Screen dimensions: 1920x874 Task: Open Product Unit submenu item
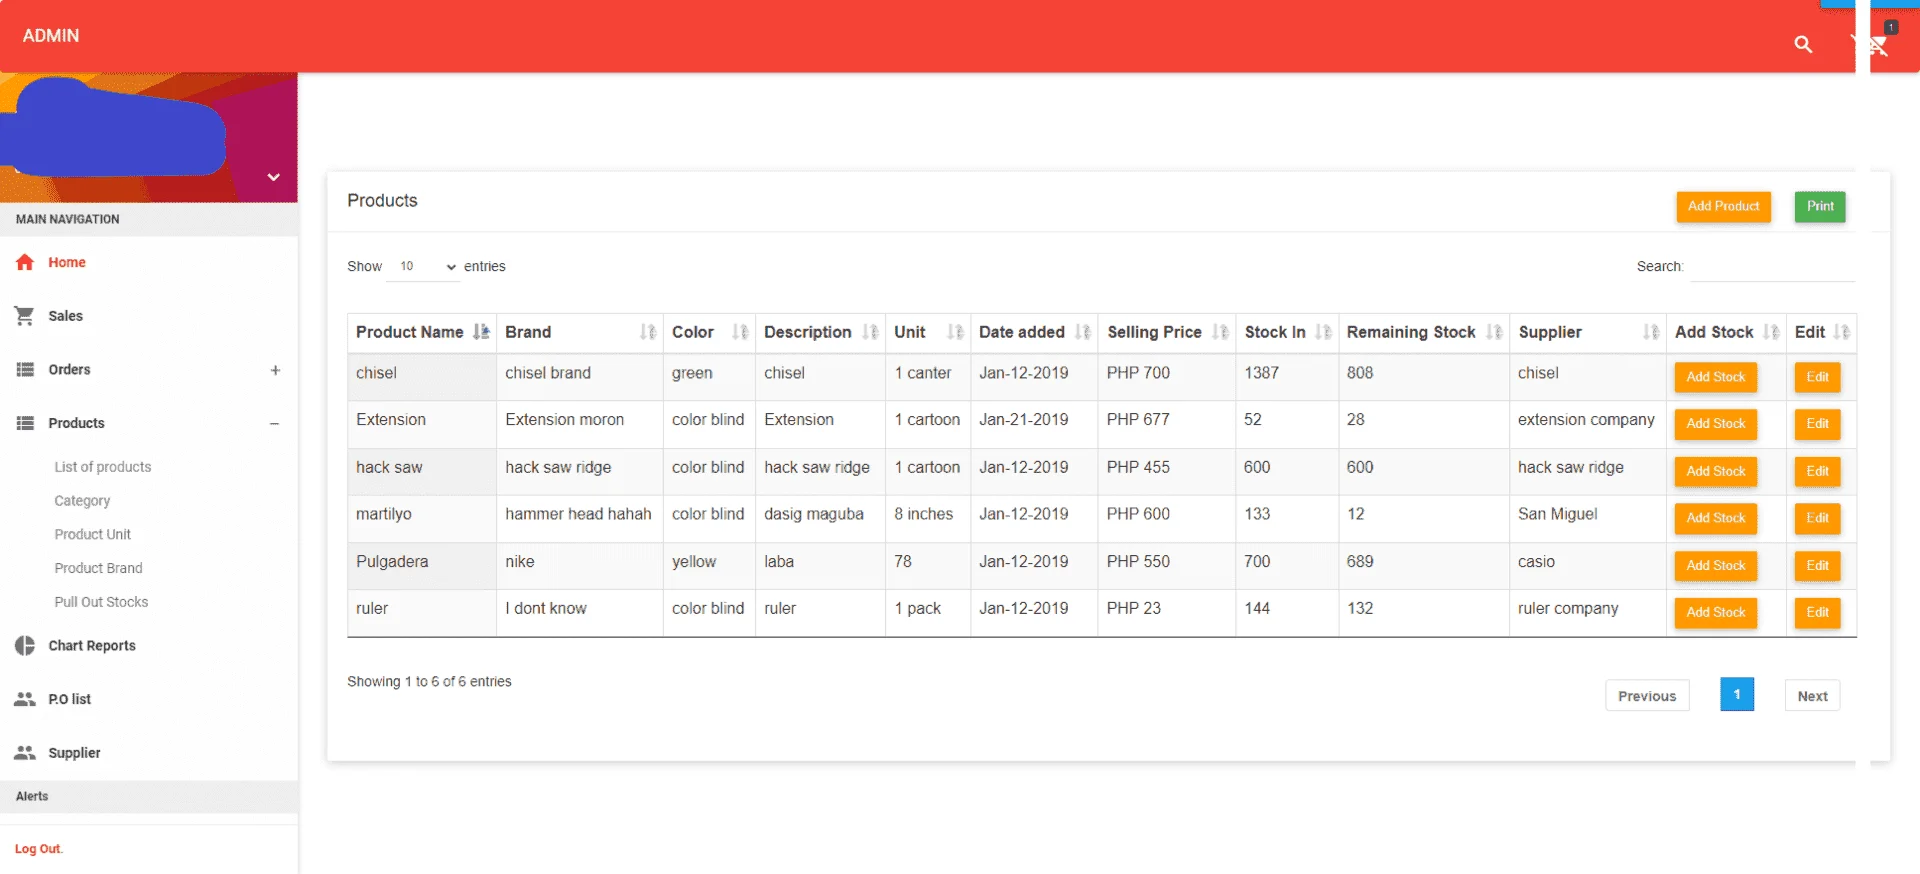[x=93, y=535]
